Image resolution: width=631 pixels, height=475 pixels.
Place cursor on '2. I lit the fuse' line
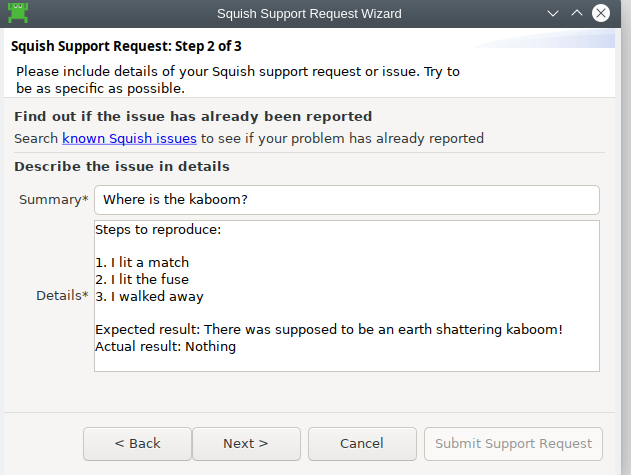pos(142,279)
